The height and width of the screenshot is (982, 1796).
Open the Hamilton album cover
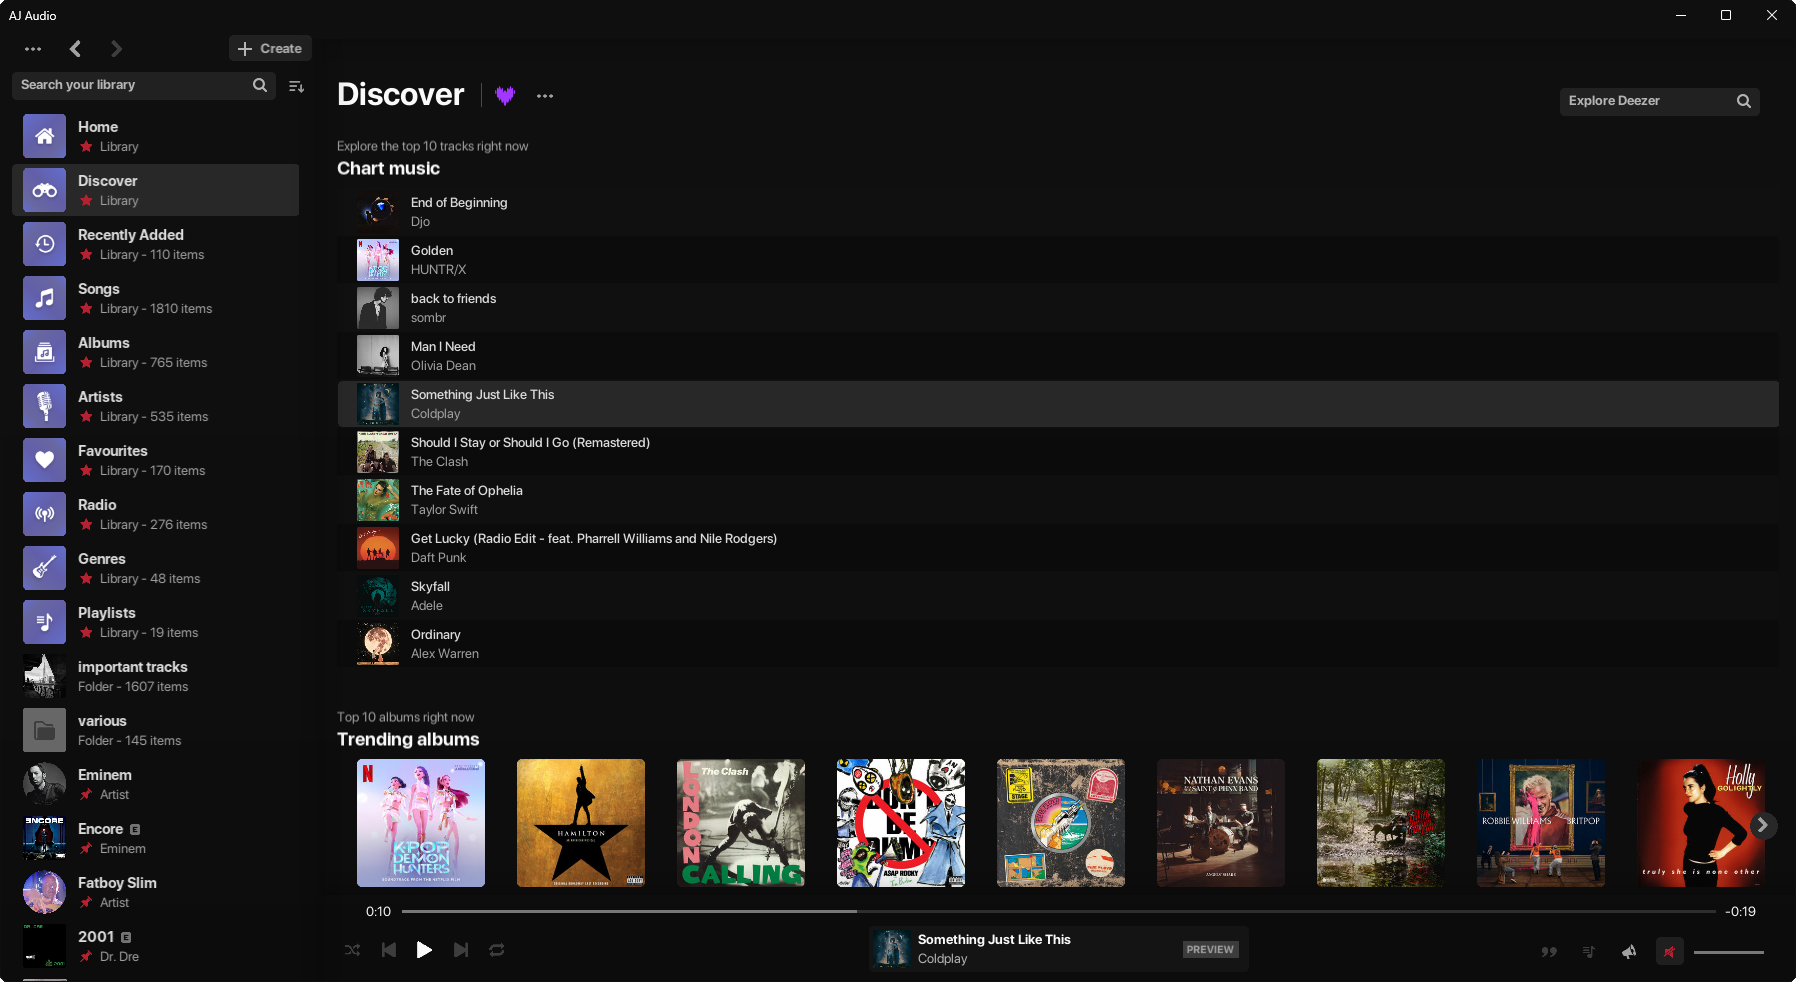click(581, 823)
